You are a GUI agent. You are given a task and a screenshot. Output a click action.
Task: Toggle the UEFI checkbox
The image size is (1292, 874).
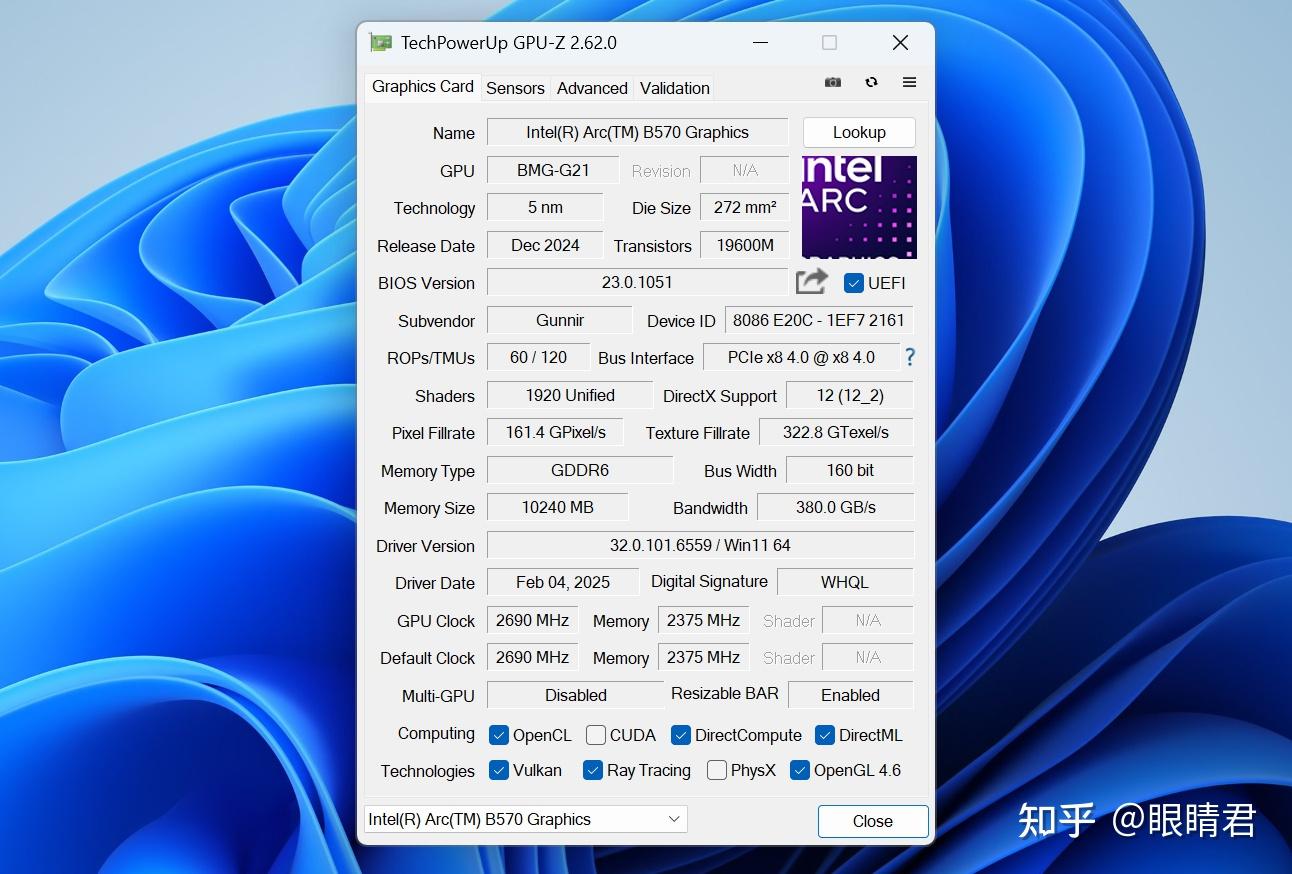[853, 283]
